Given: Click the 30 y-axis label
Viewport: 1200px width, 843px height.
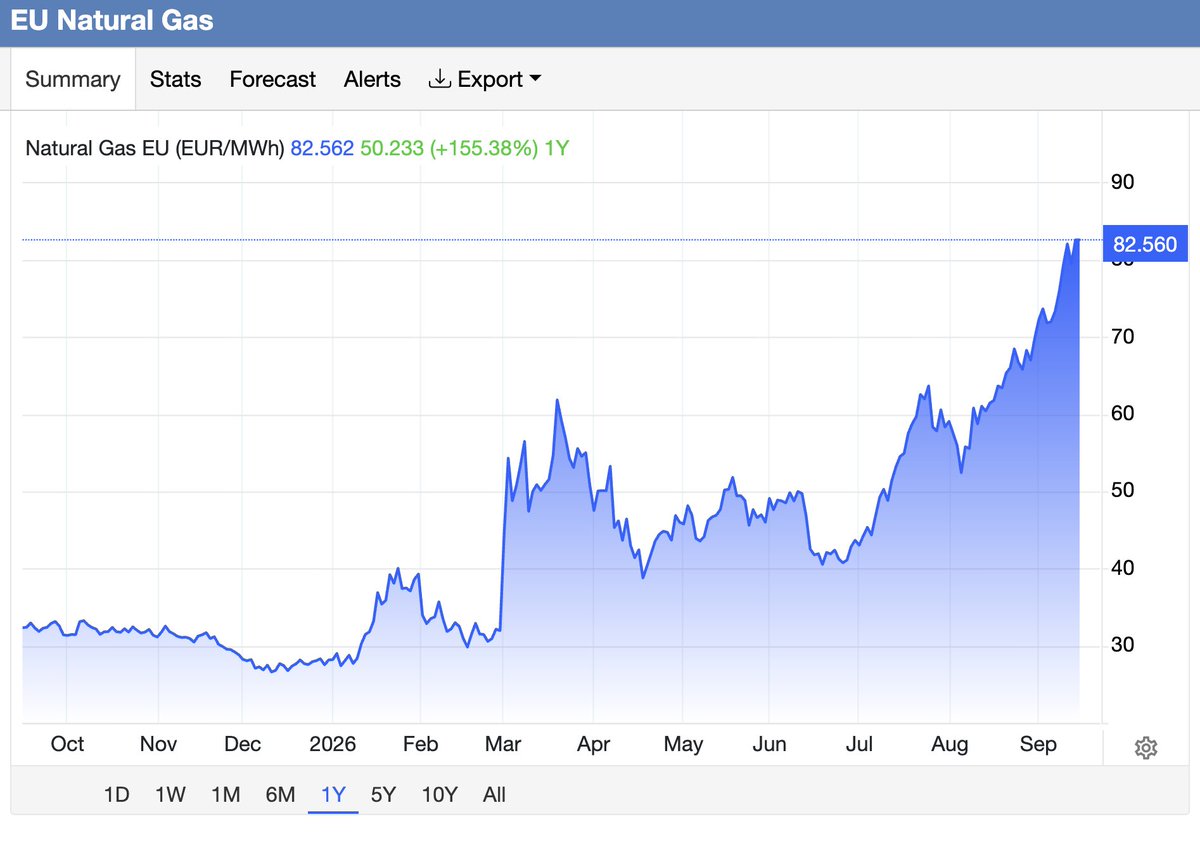Looking at the screenshot, I should (x=1122, y=645).
